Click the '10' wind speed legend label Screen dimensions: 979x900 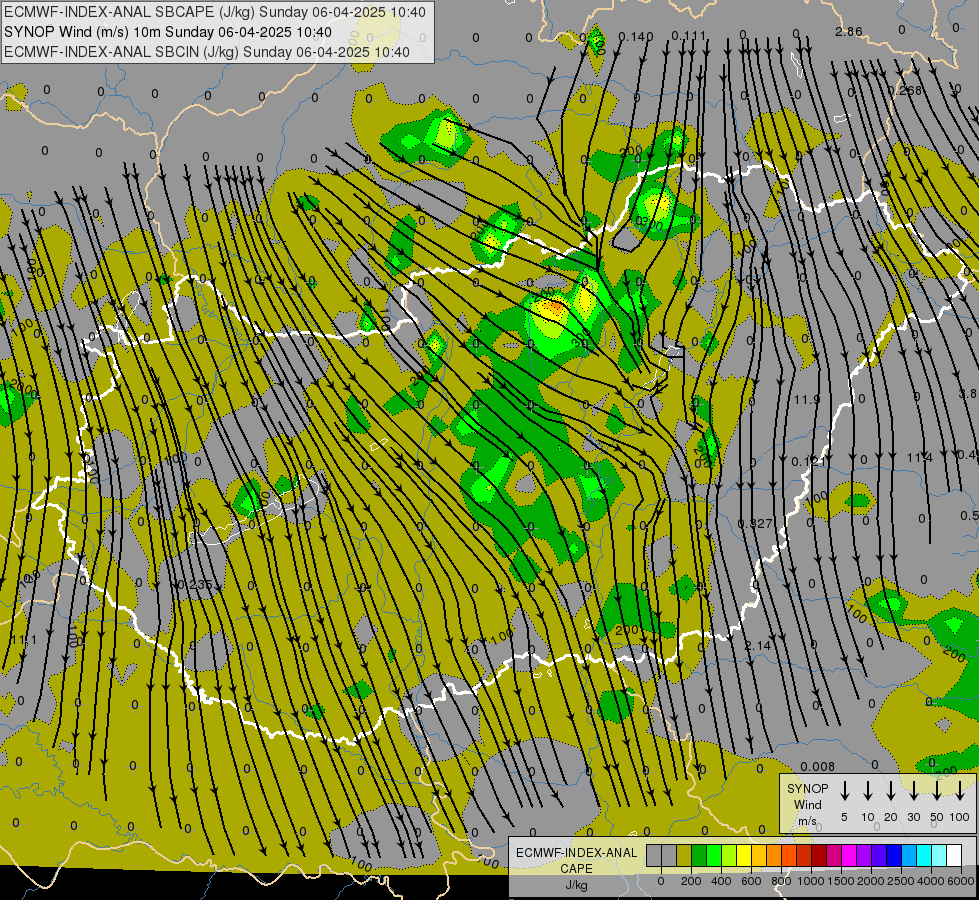coord(867,817)
